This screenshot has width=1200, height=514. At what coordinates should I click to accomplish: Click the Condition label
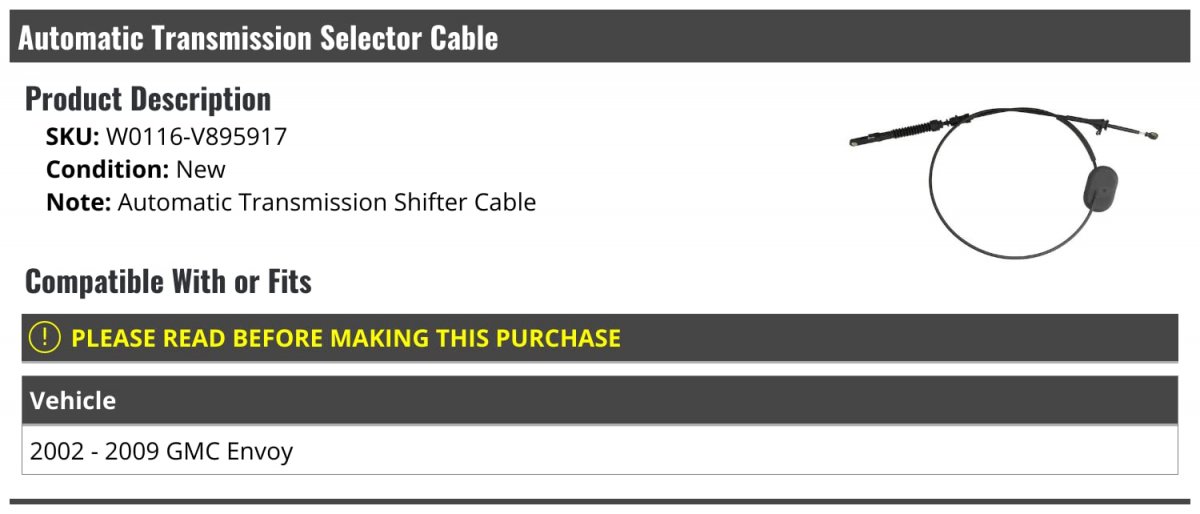pyautogui.click(x=107, y=169)
